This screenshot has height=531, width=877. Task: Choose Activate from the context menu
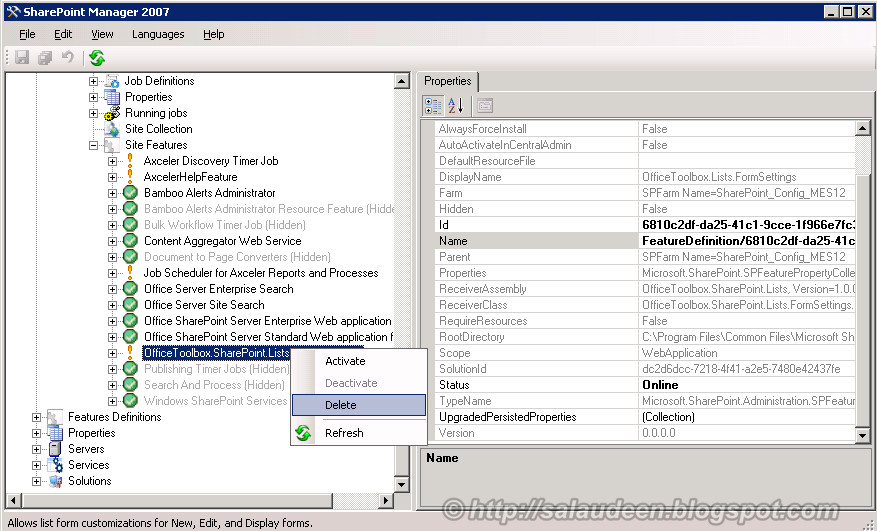359,361
